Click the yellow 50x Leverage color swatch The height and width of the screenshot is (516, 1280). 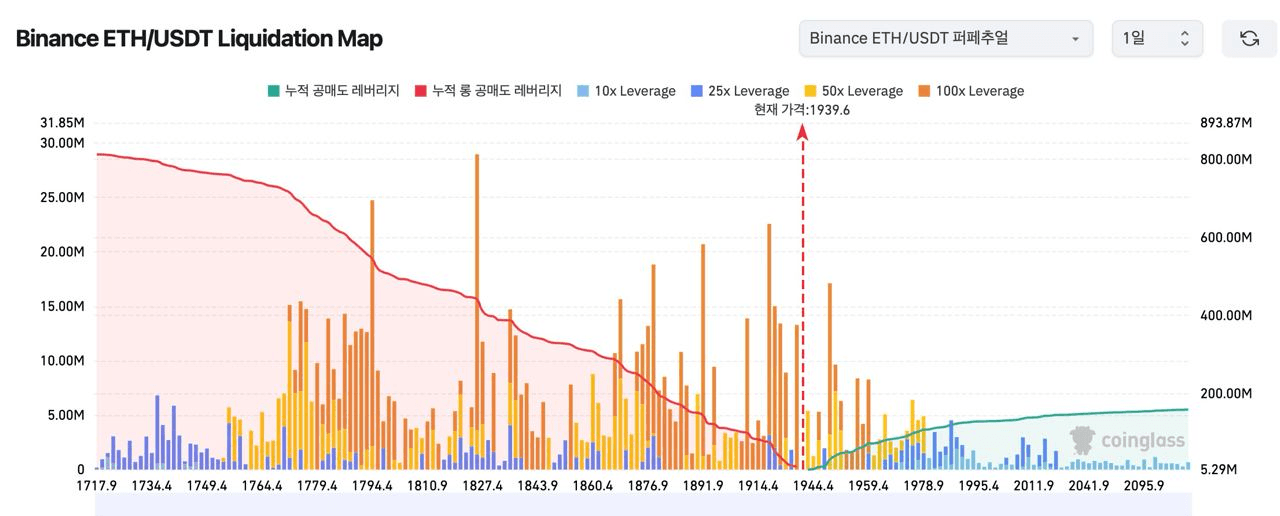coord(809,91)
